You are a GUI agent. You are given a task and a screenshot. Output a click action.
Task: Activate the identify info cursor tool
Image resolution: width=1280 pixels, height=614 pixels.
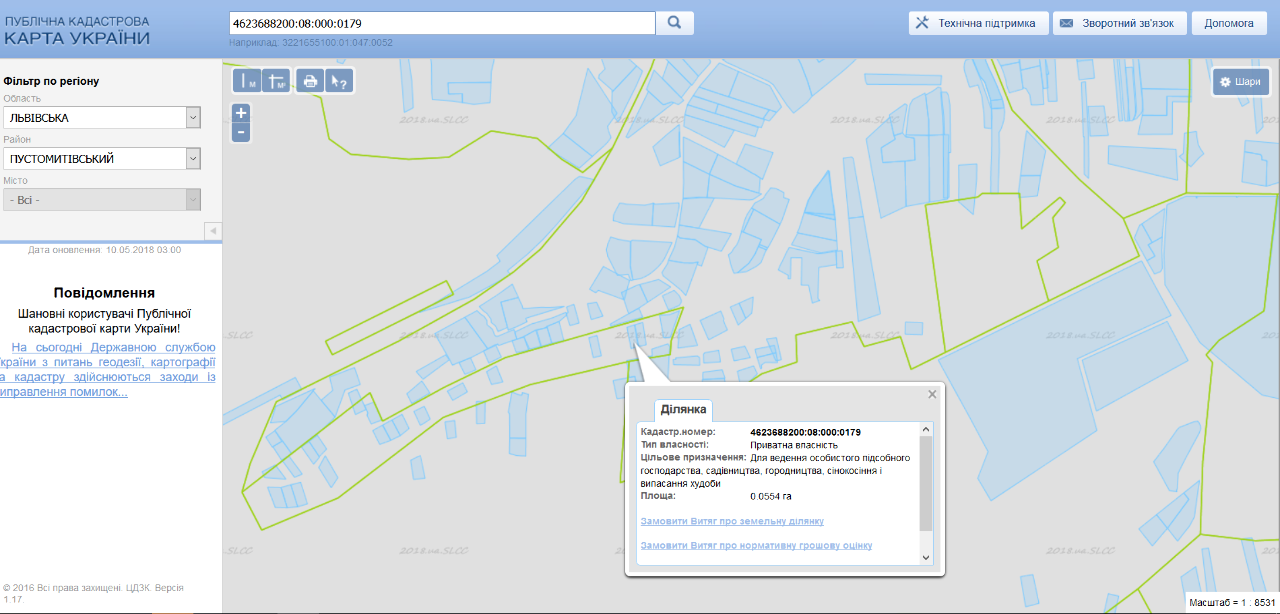tap(340, 81)
